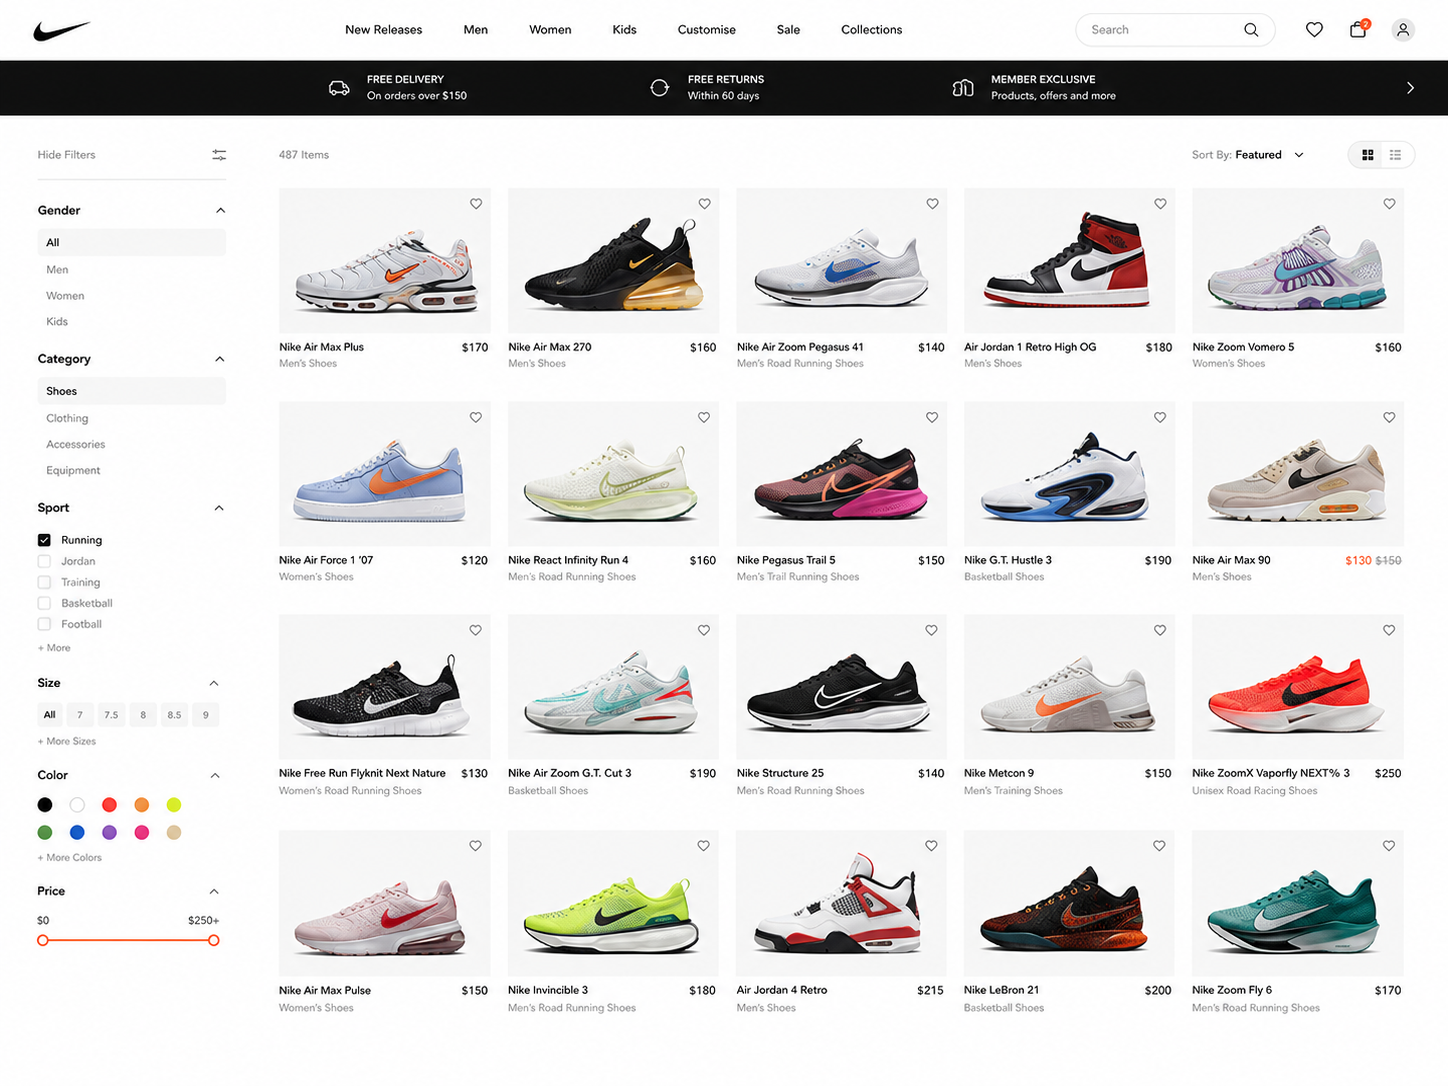Open the Kids navigation menu
1448x1086 pixels.
tap(625, 30)
